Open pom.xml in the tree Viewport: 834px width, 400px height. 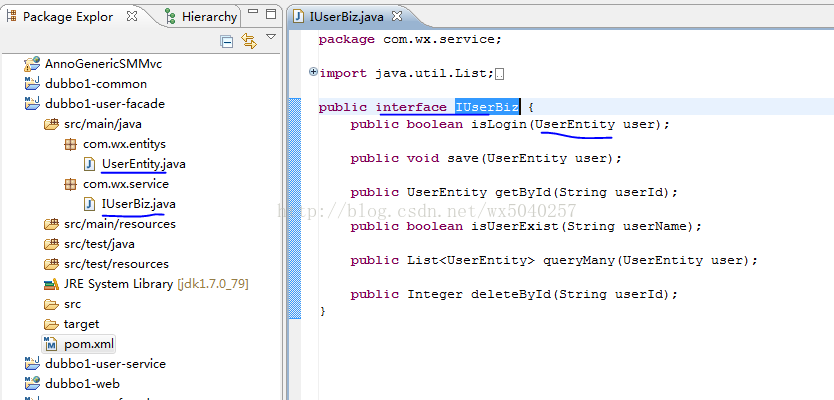pyautogui.click(x=89, y=344)
